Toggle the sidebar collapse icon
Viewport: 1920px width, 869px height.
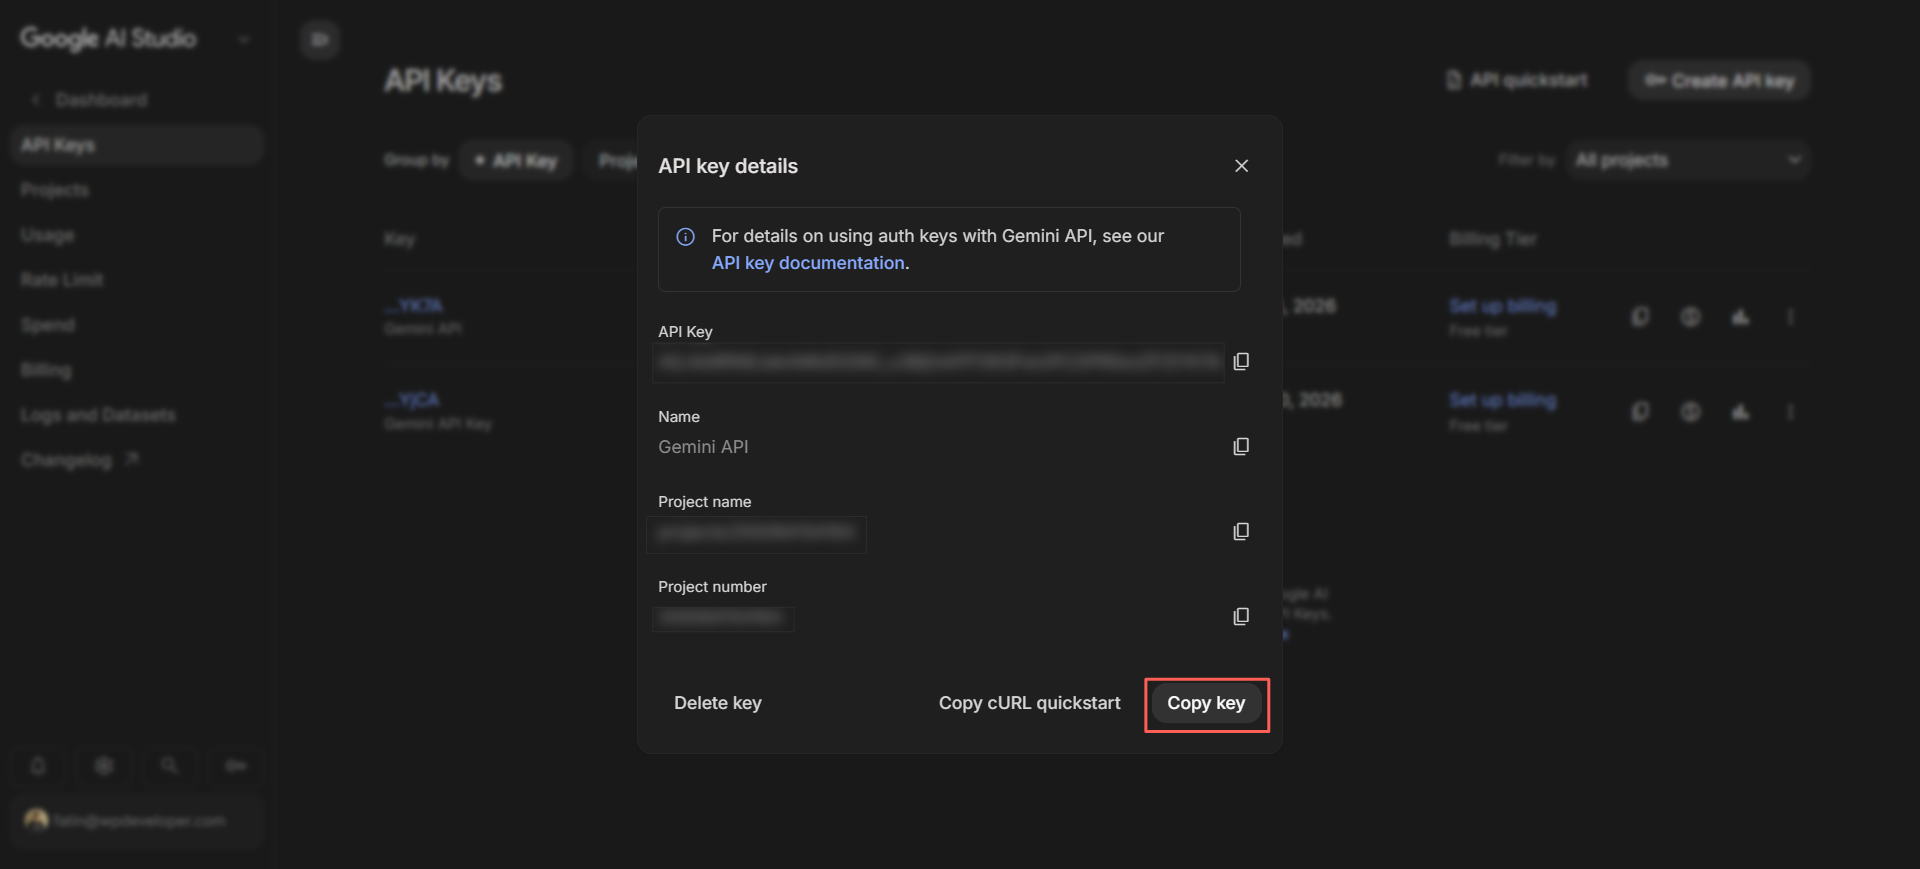(x=320, y=39)
